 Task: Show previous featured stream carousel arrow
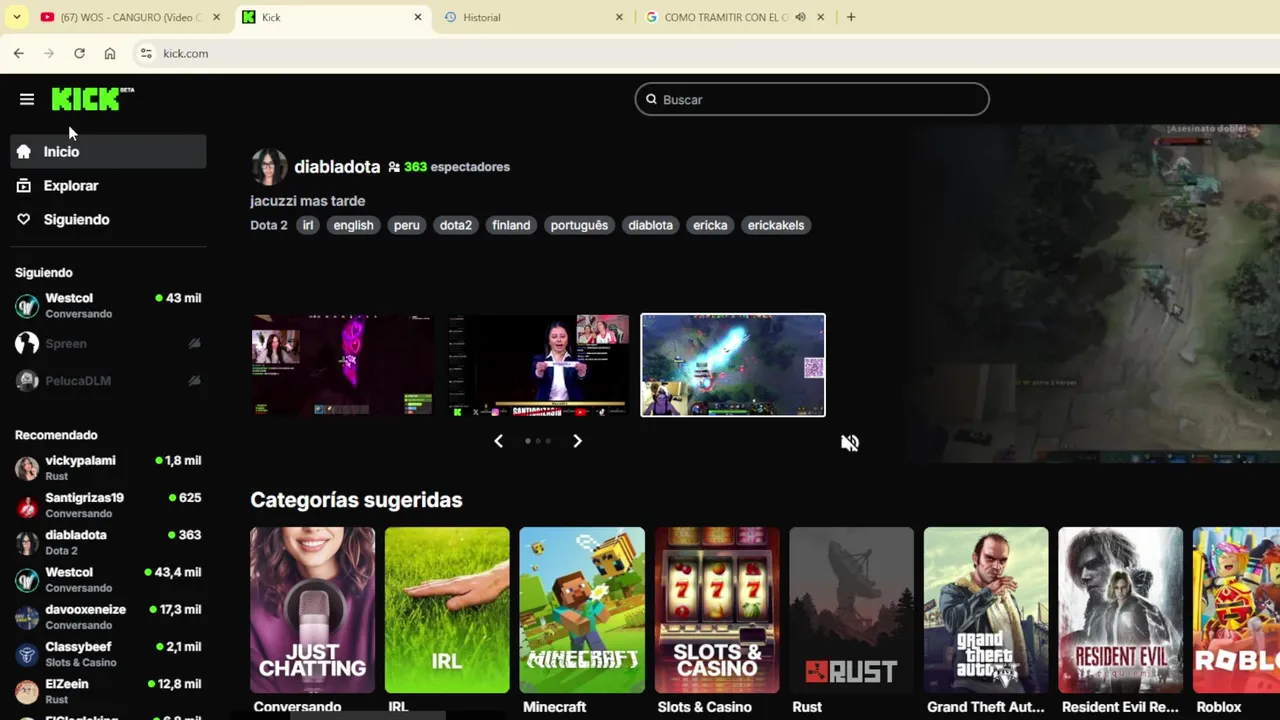point(498,441)
